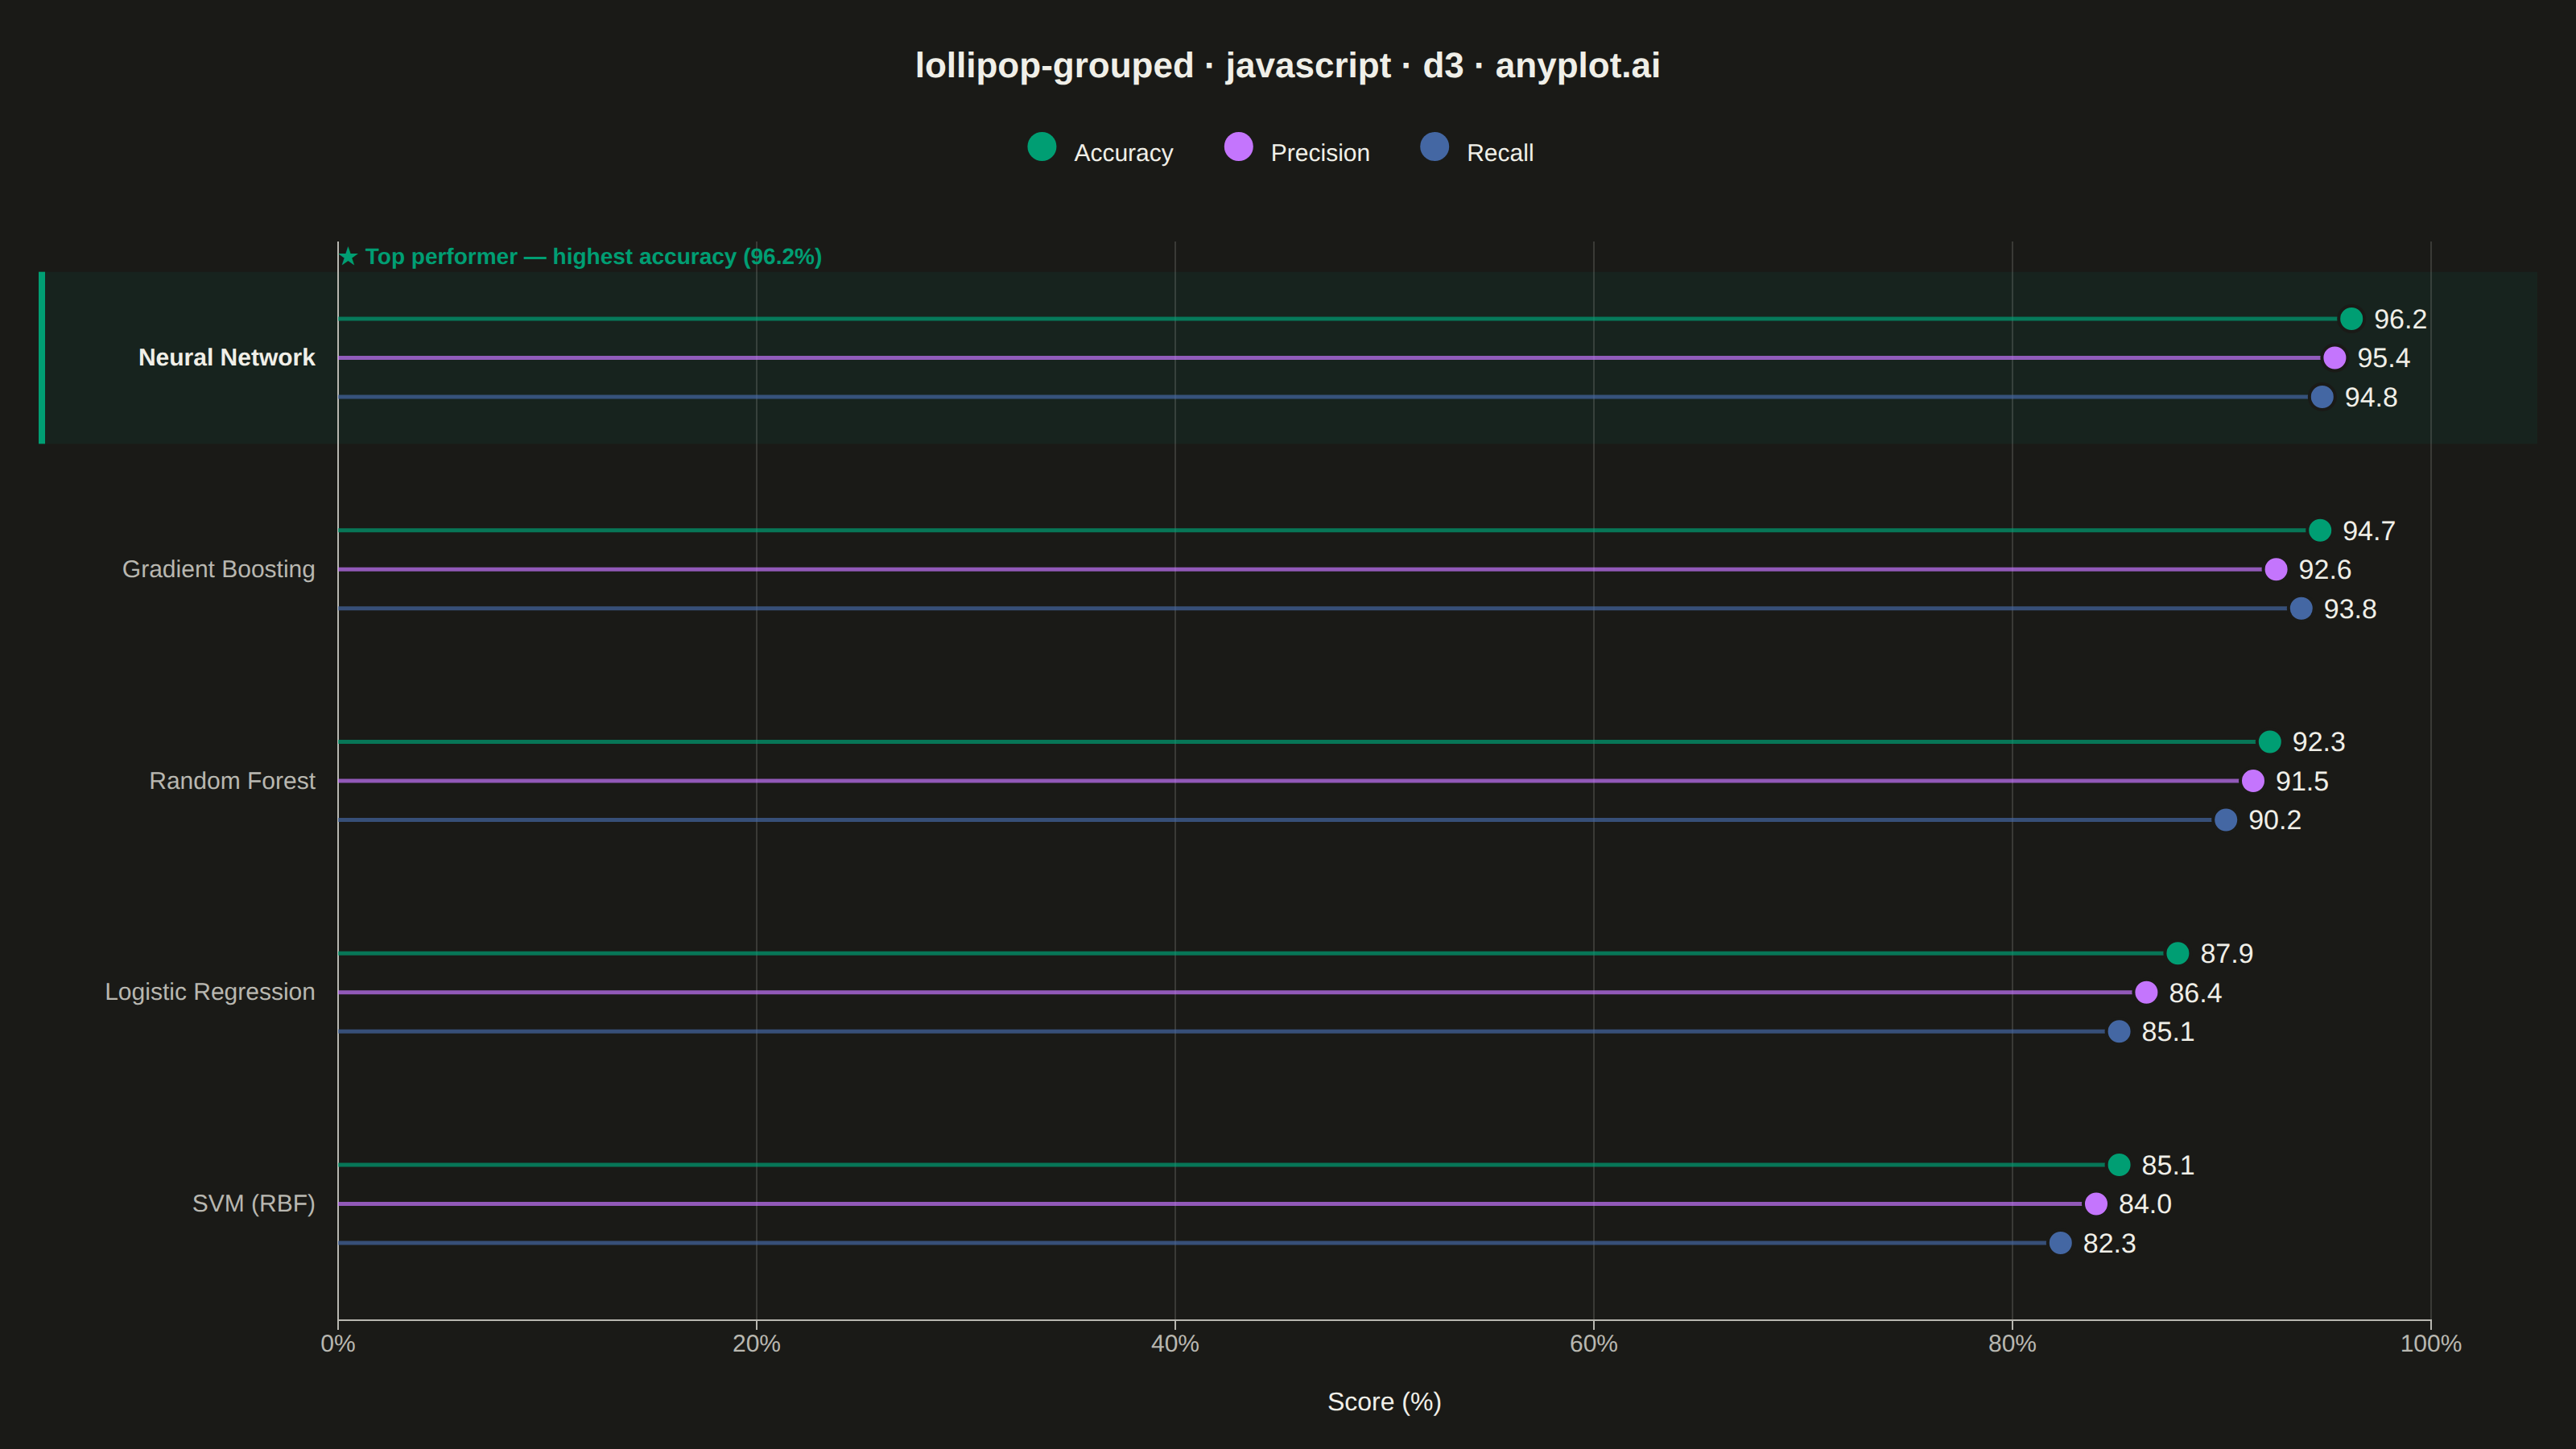Viewport: 2576px width, 1449px height.
Task: Click the Gradient Boosting recall dot 93.8
Action: pos(2301,608)
